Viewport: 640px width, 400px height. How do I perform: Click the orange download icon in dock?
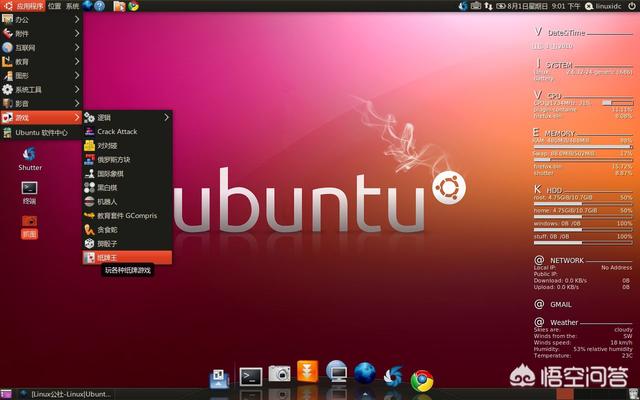coord(307,371)
